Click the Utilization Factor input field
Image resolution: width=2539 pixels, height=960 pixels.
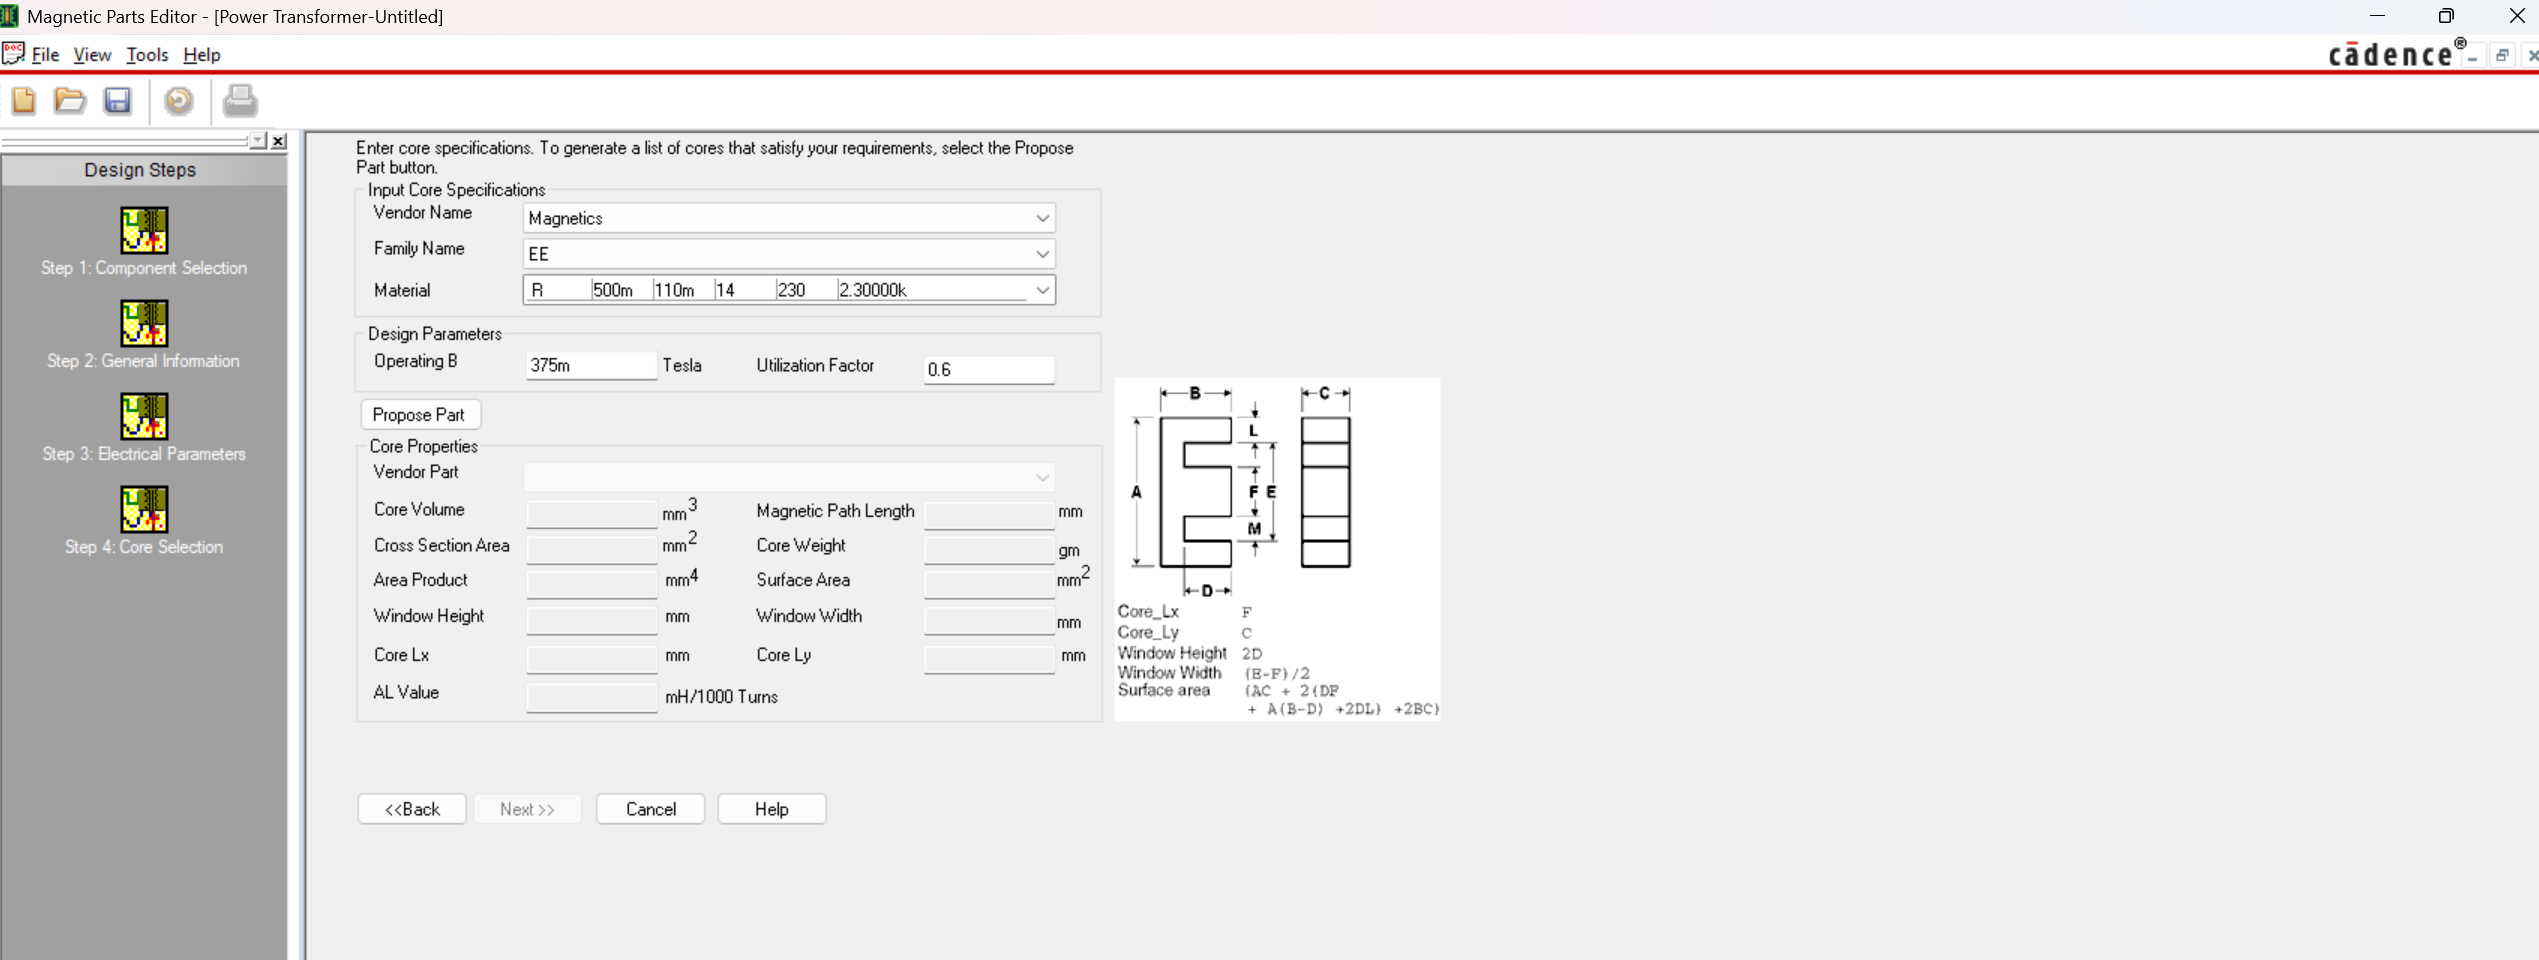tap(989, 369)
